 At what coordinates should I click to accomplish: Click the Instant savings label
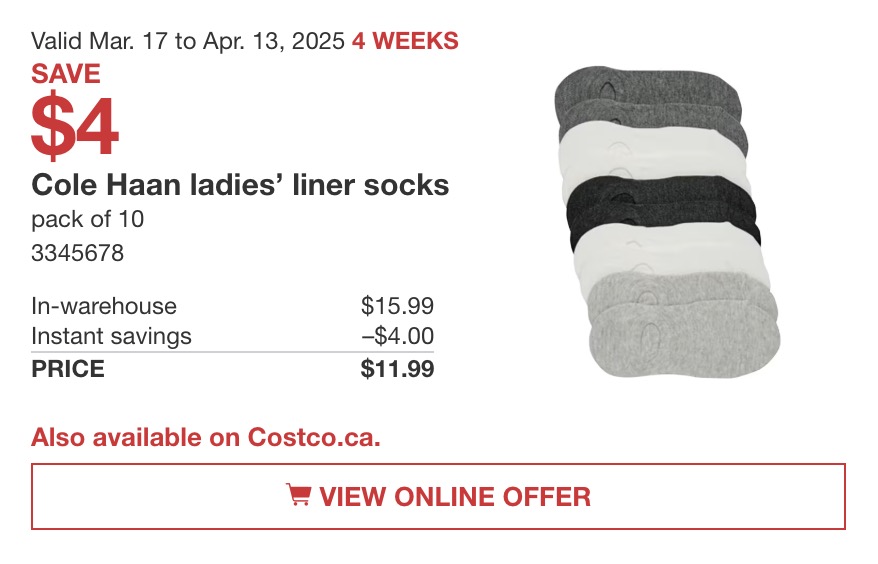tap(111, 337)
